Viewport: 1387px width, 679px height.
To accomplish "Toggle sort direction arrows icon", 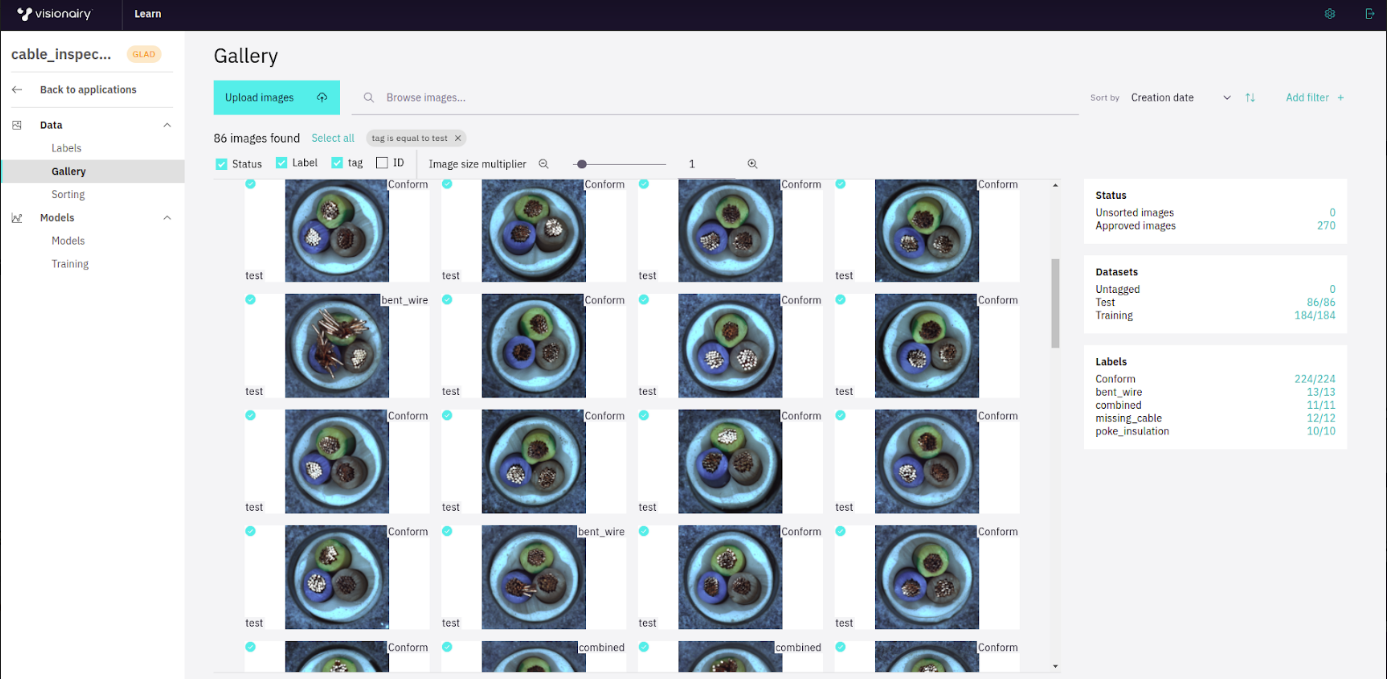I will pos(1250,98).
